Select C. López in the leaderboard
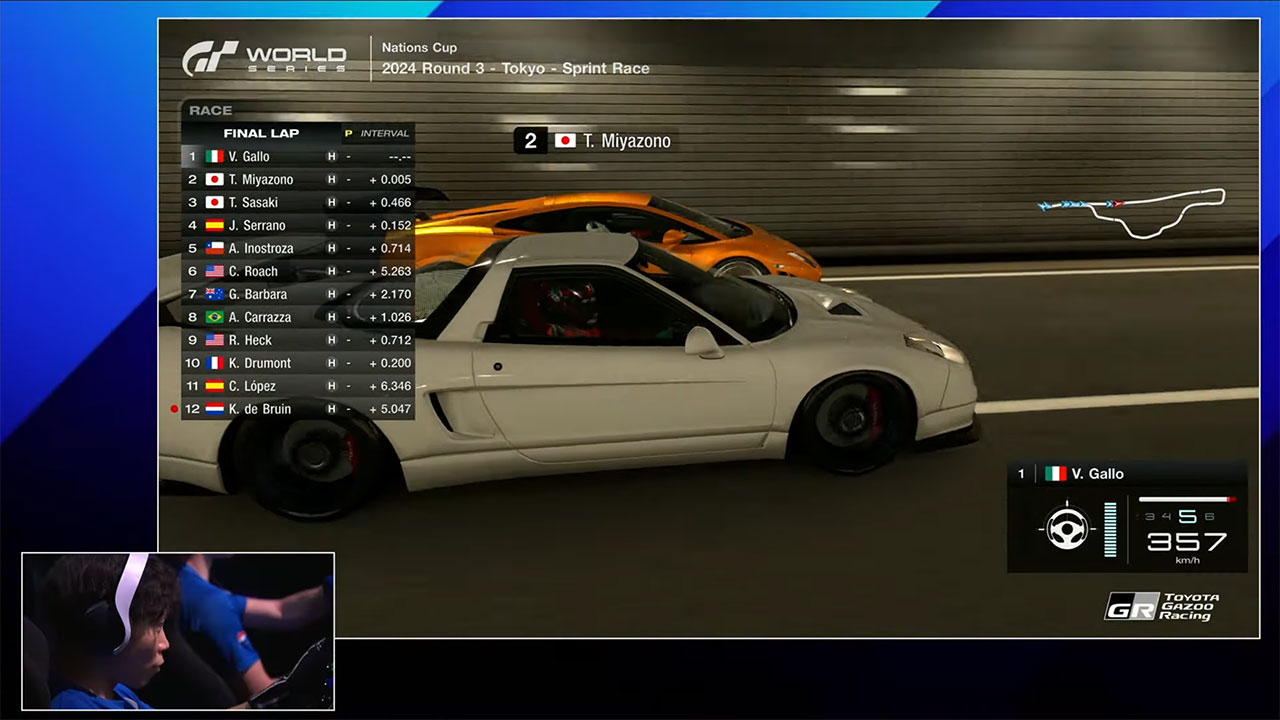 (253, 387)
